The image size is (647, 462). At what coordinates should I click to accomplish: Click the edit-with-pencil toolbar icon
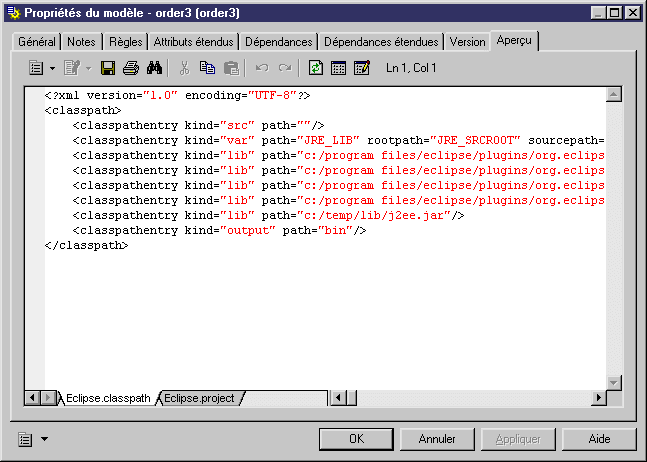[361, 68]
